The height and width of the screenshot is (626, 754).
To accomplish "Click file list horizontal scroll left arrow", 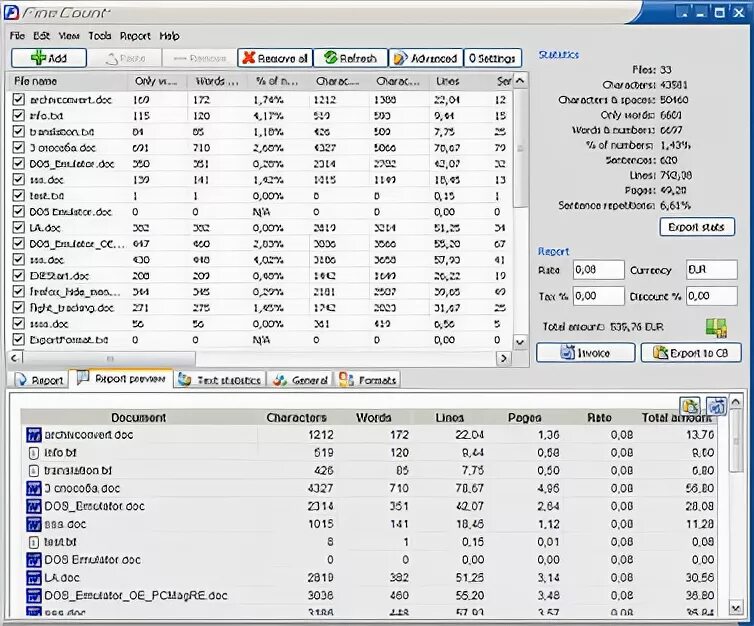I will 14,358.
